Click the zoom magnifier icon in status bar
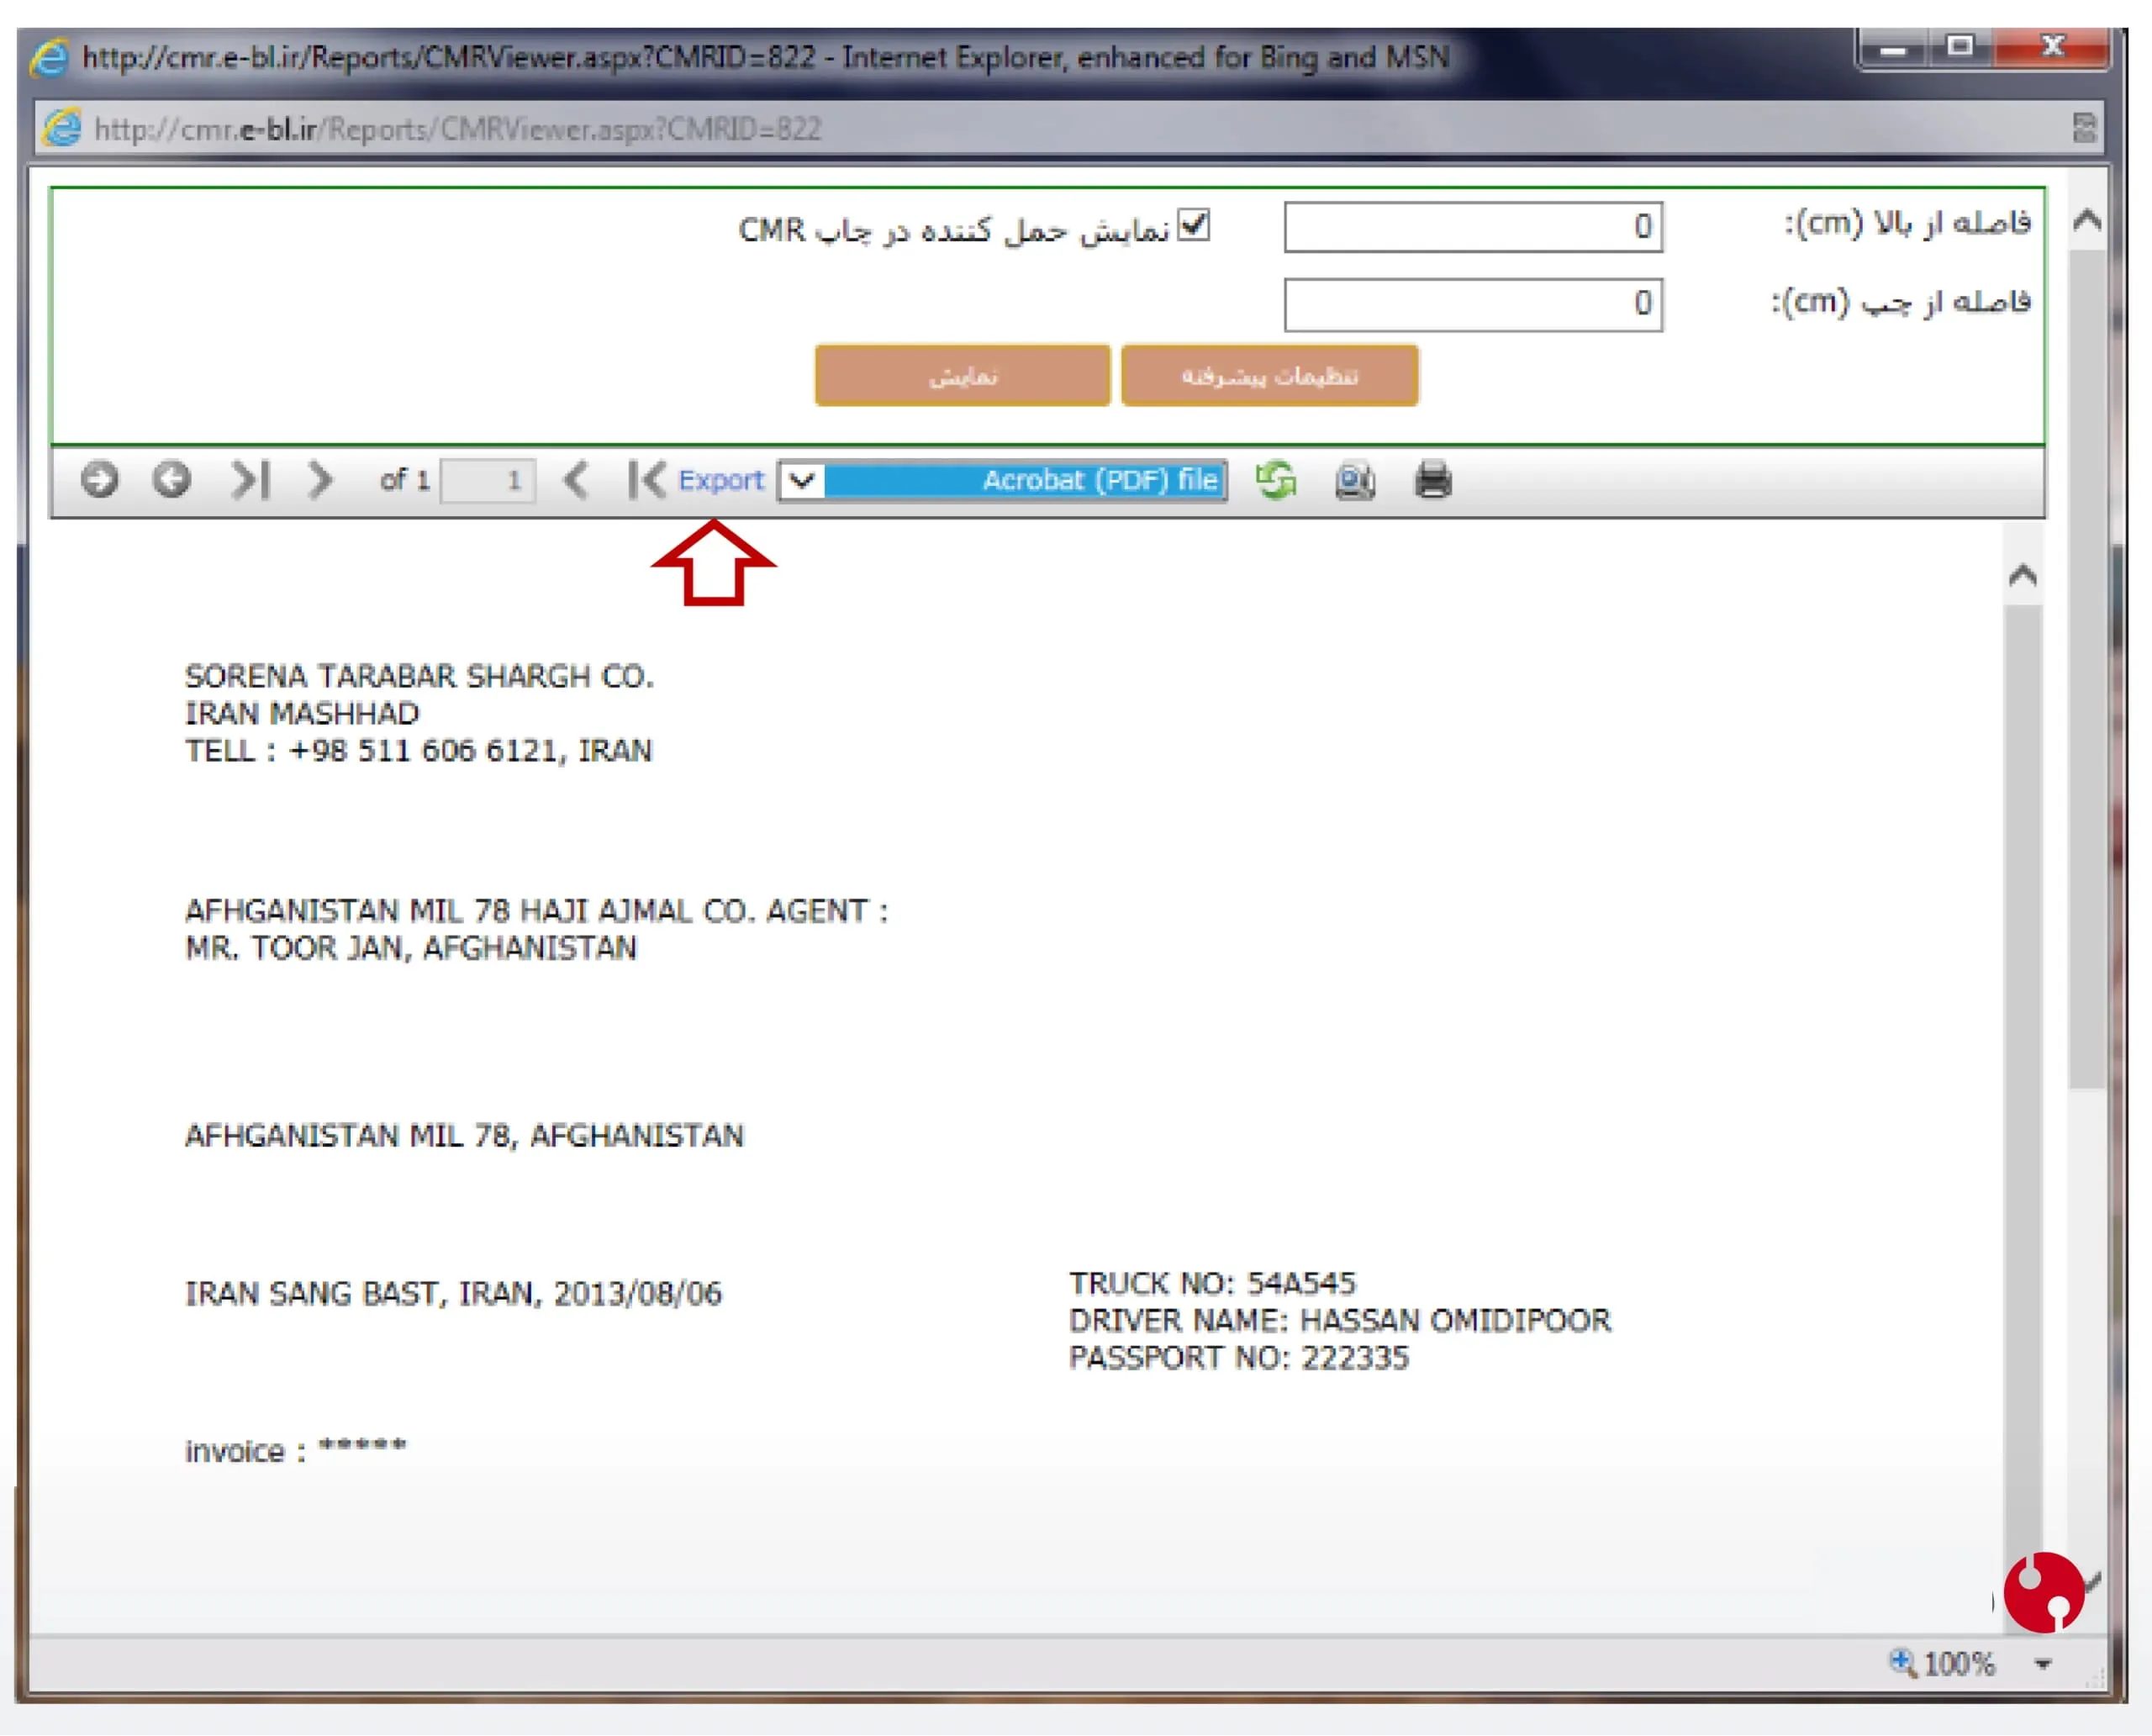Image resolution: width=2152 pixels, height=1736 pixels. 1902,1663
